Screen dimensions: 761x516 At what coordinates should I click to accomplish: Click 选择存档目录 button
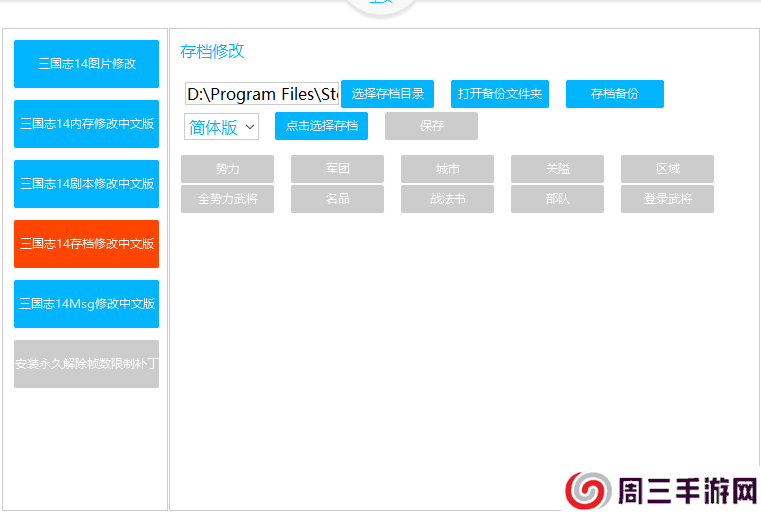pyautogui.click(x=387, y=94)
